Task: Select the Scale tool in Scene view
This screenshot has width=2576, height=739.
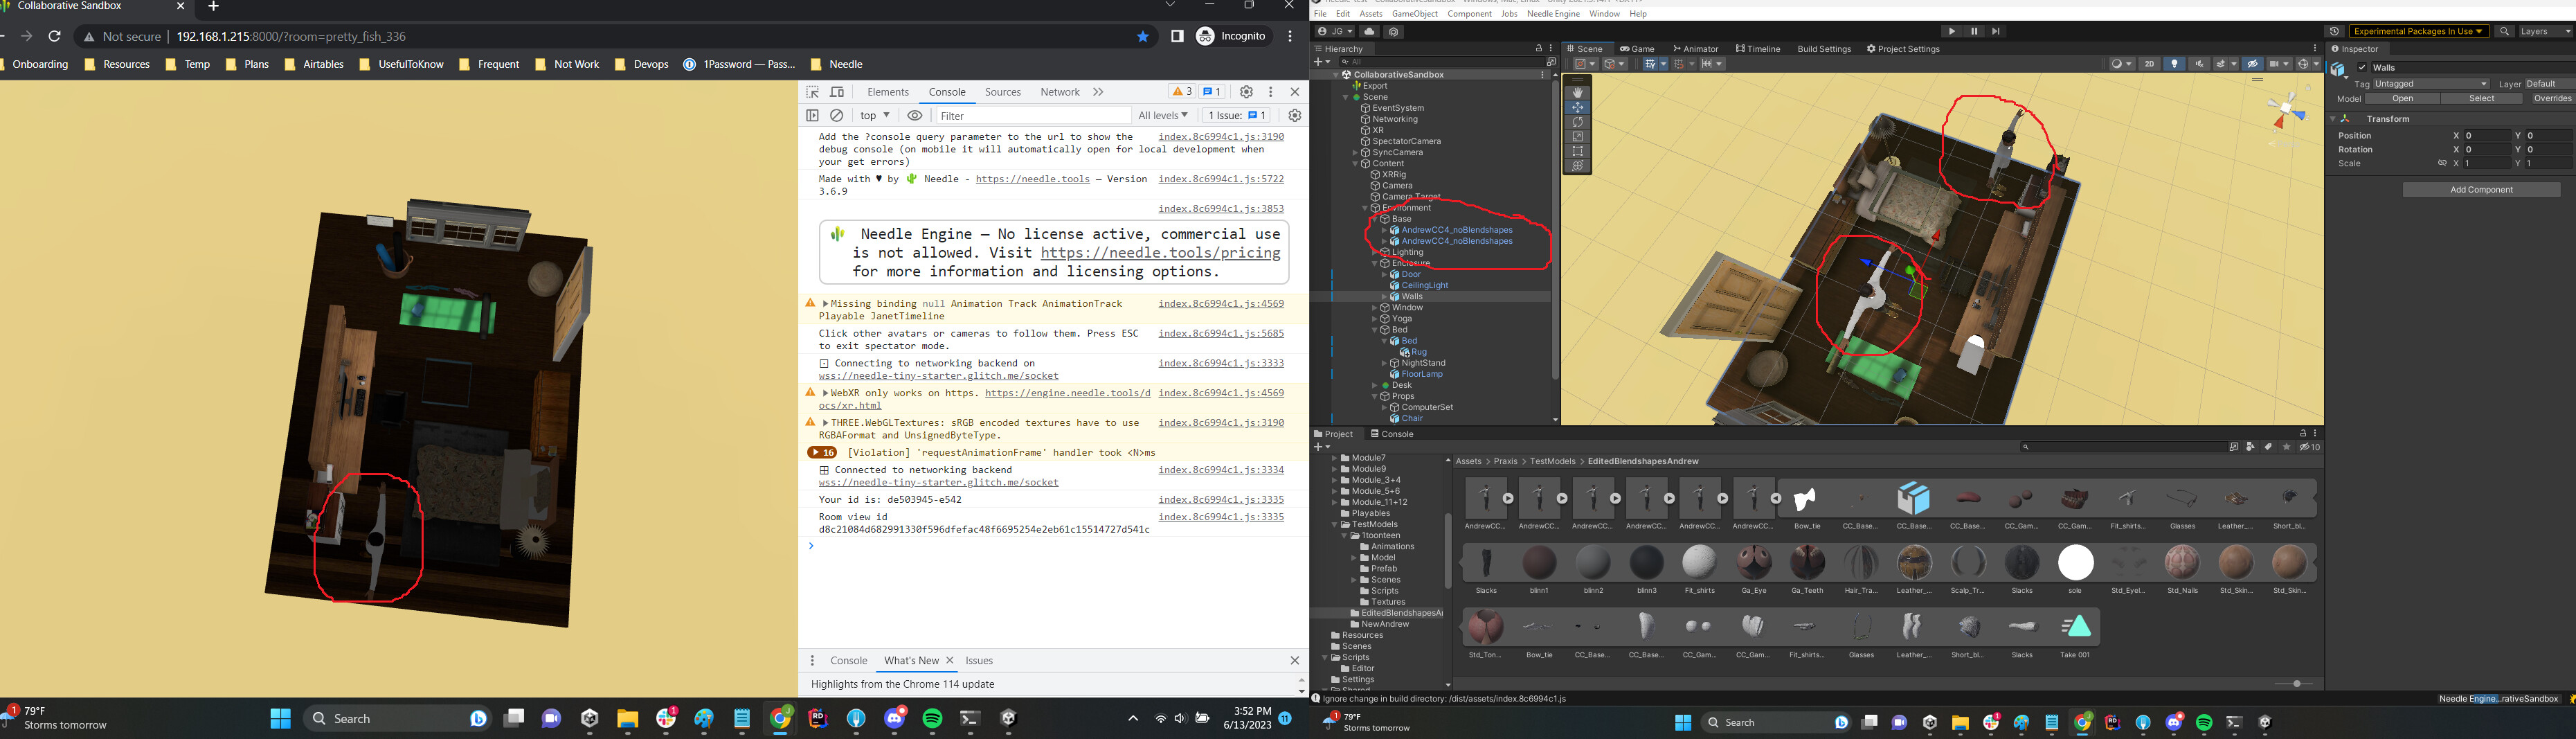Action: click(x=1577, y=137)
